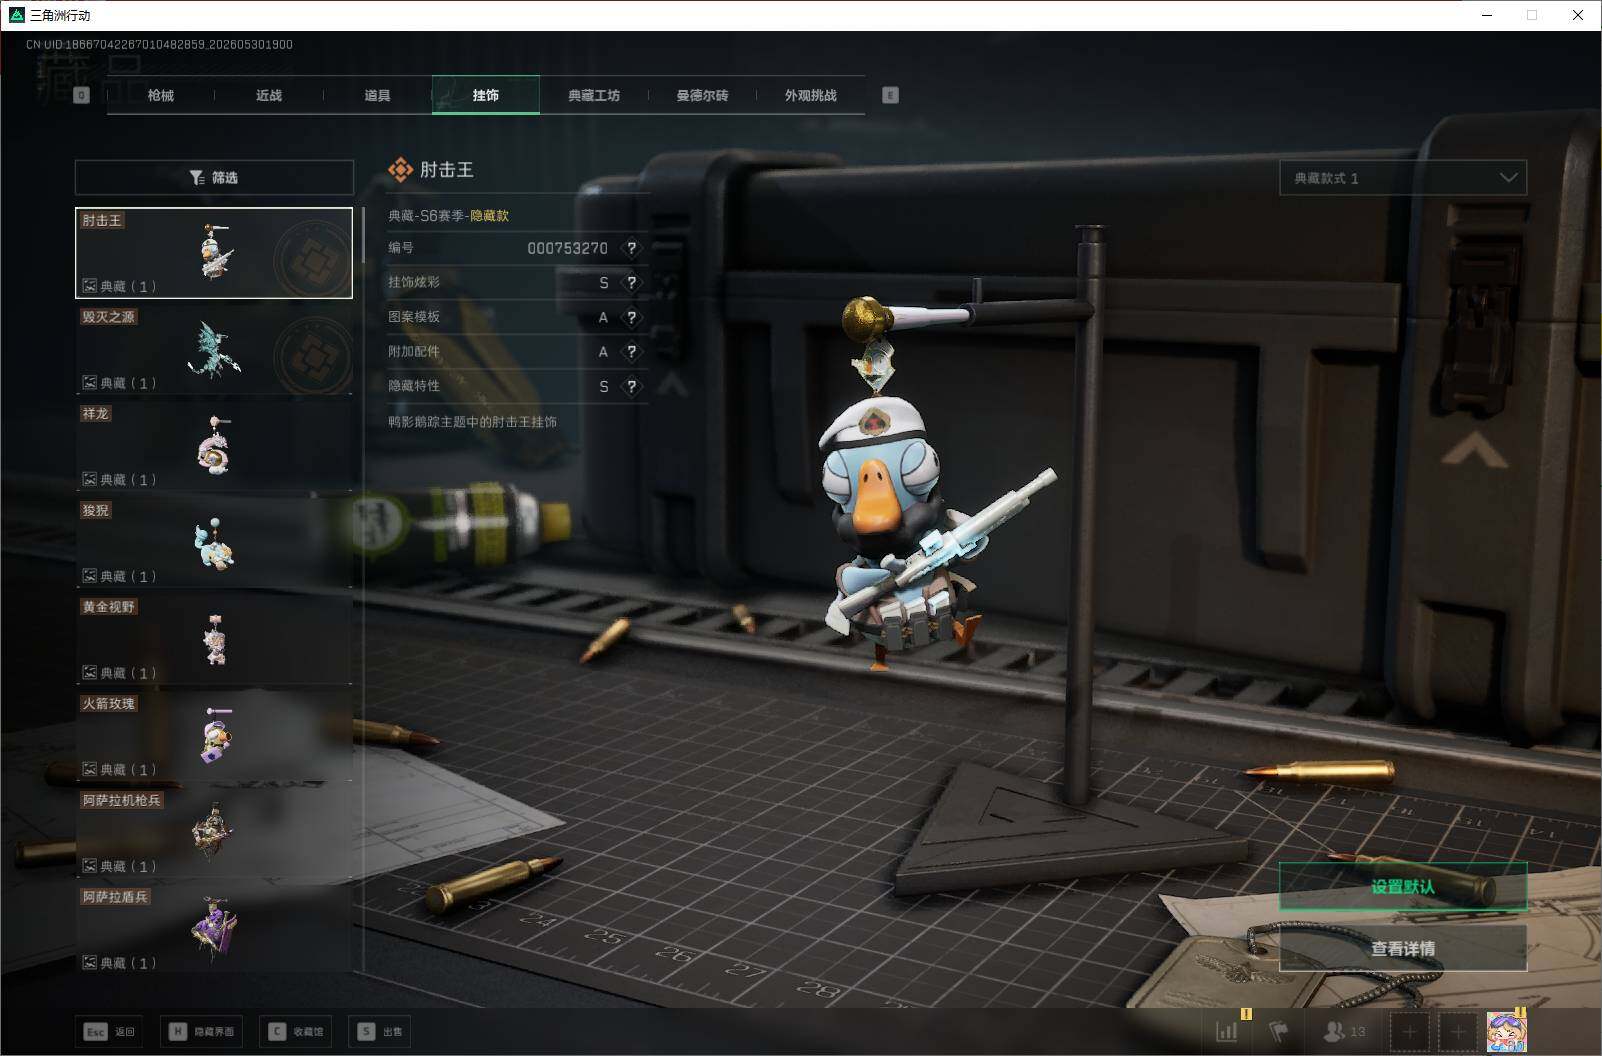The image size is (1602, 1056).
Task: Click the image icon on 阿萨拉机枪兵 card
Action: click(x=89, y=866)
